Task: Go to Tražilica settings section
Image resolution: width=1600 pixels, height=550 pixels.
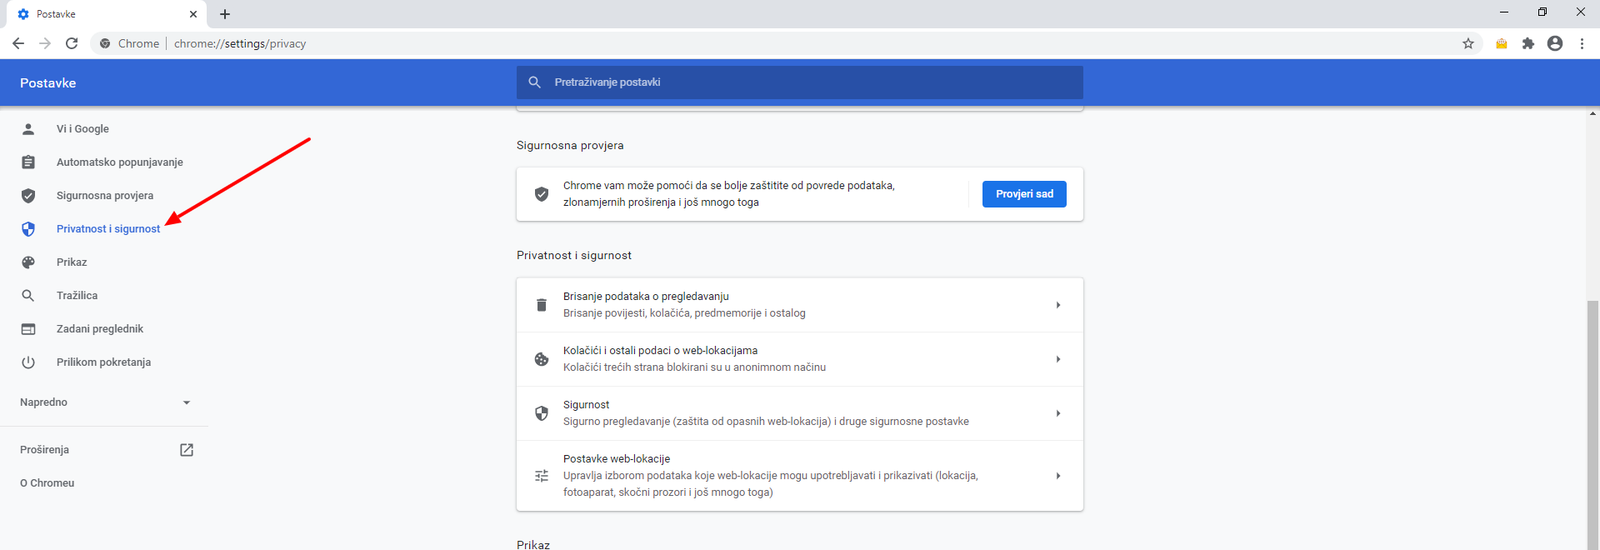Action: tap(77, 296)
